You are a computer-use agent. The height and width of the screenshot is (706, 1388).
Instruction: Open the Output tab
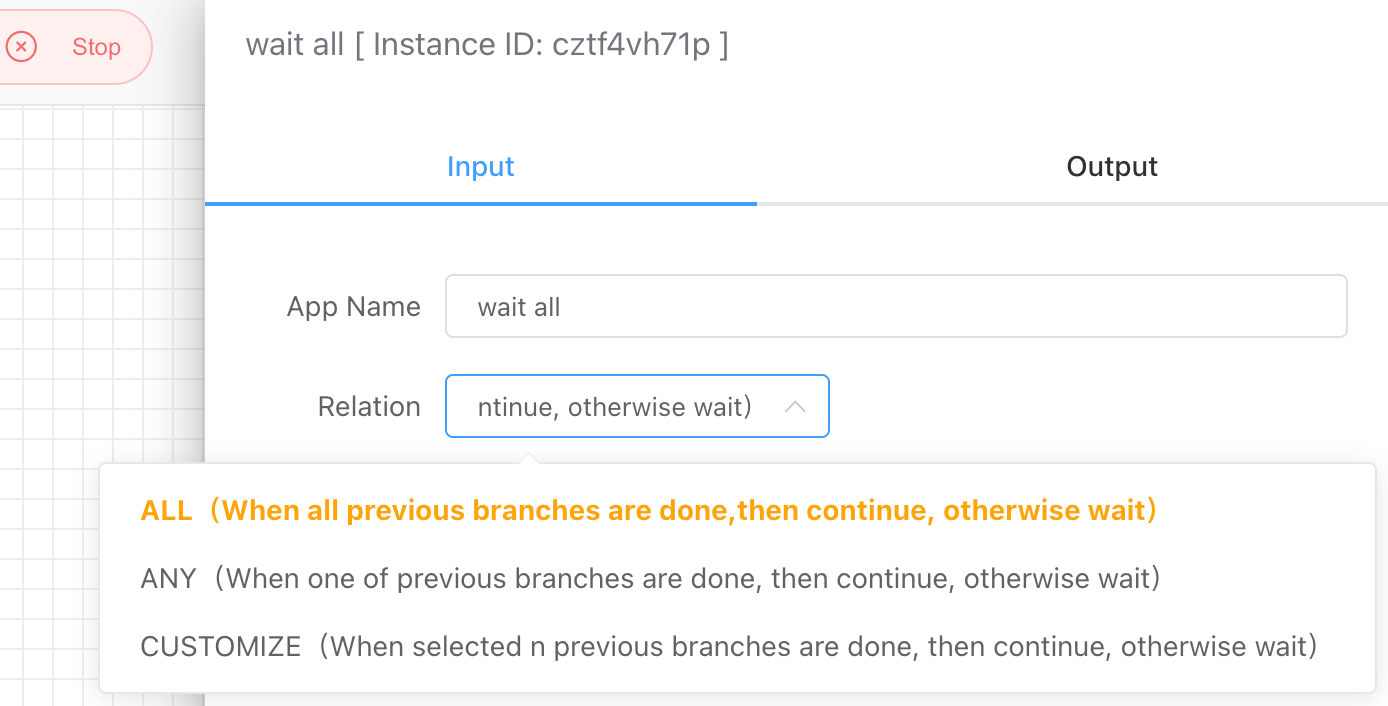tap(1111, 166)
